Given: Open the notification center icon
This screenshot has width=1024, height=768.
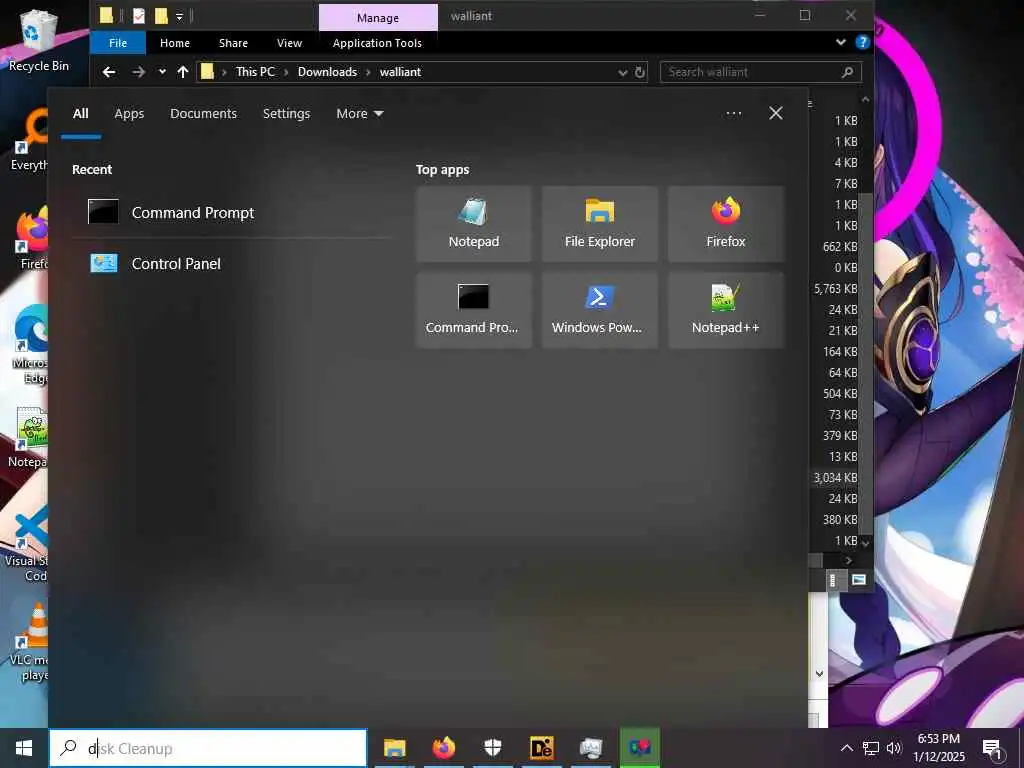Looking at the screenshot, I should point(993,748).
